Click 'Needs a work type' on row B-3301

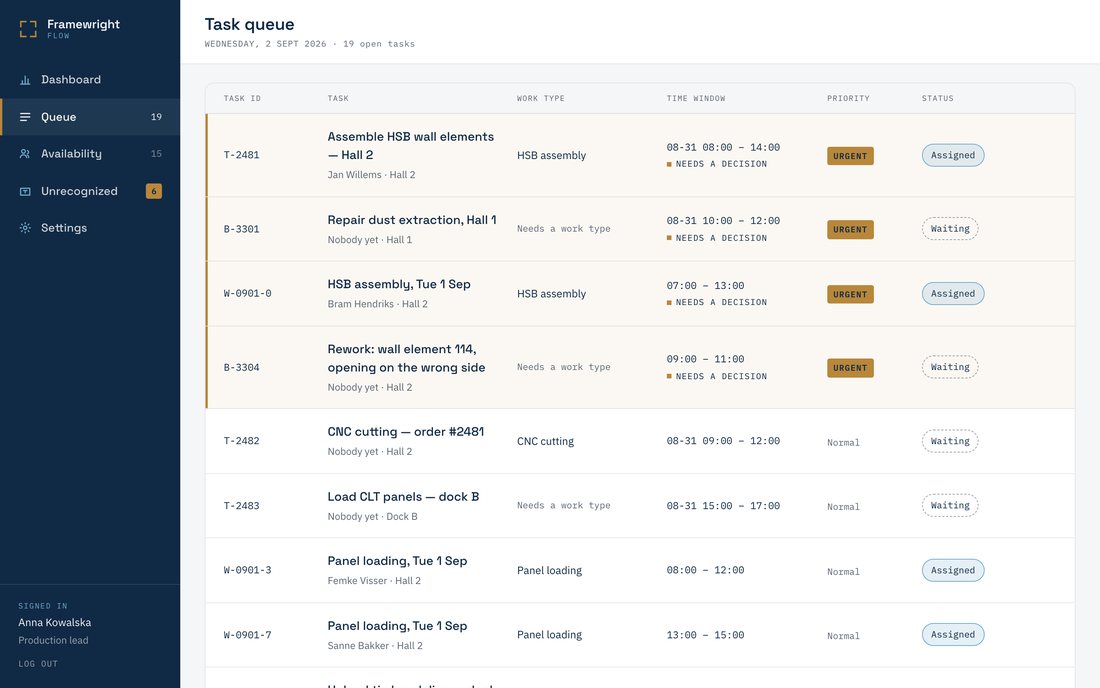tap(563, 229)
